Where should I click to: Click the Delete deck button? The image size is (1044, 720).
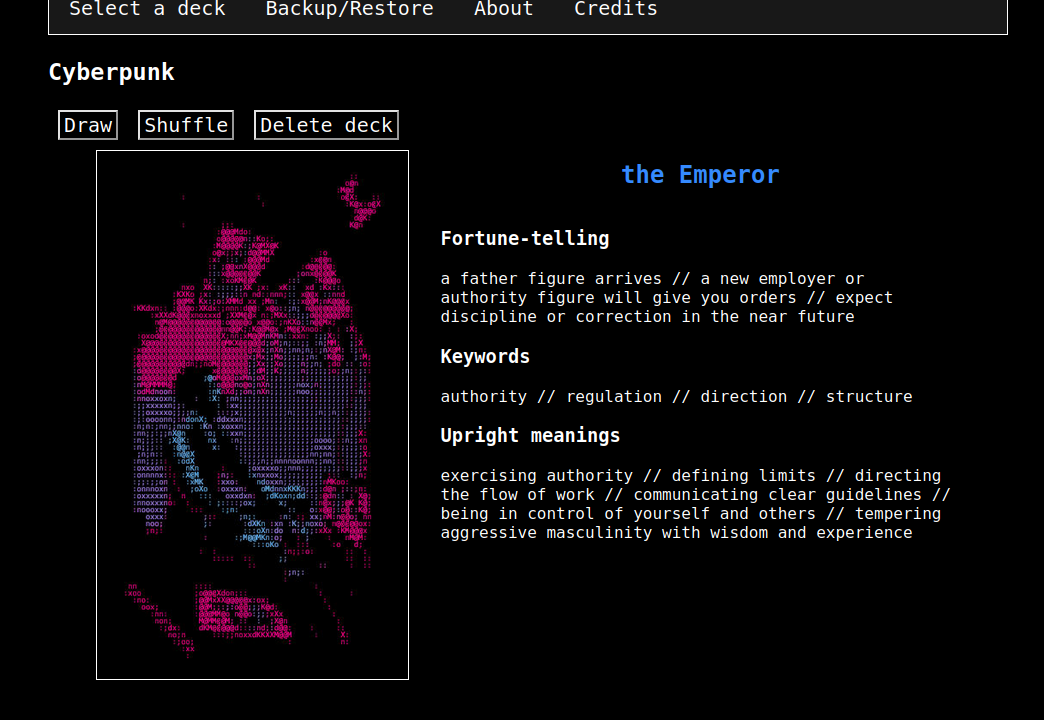coord(326,125)
